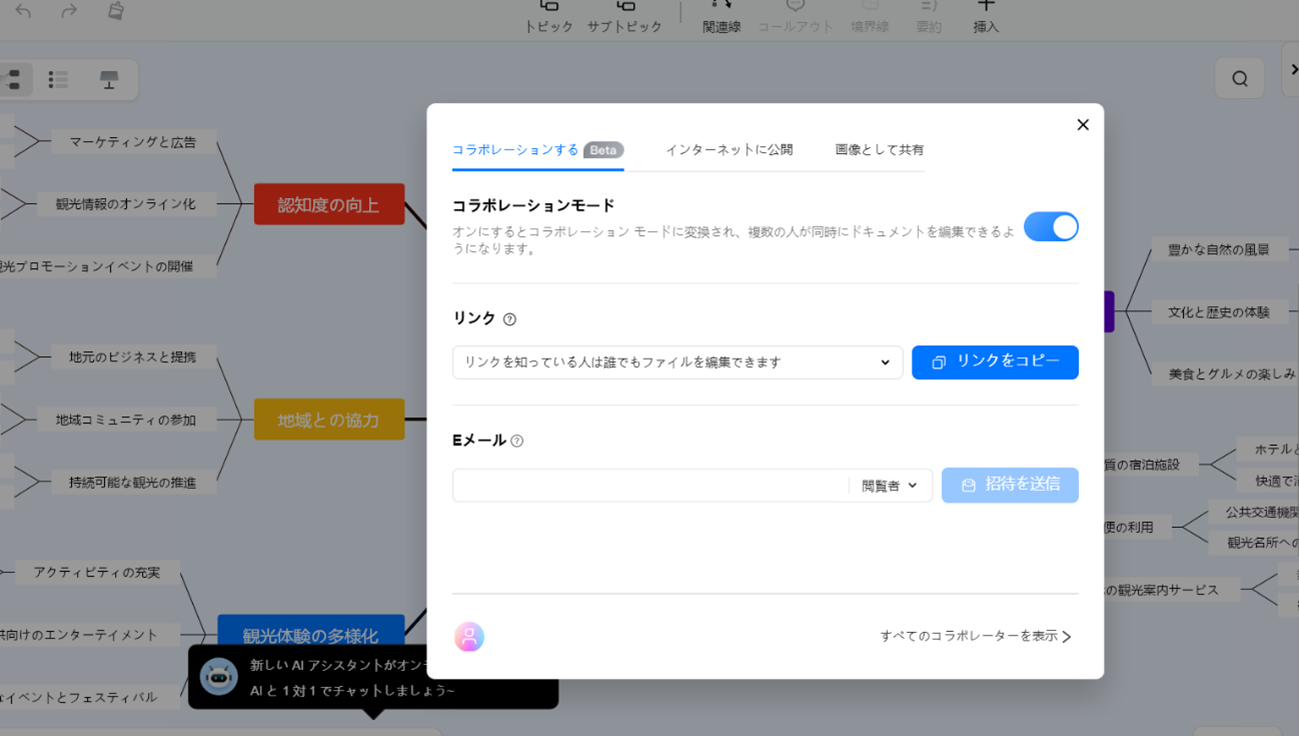The width and height of the screenshot is (1299, 736).
Task: Select the 地域との協力 node
Action: tap(329, 420)
